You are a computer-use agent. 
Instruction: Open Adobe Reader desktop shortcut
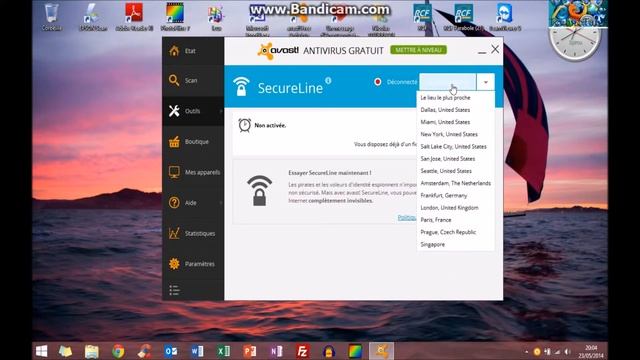134,17
